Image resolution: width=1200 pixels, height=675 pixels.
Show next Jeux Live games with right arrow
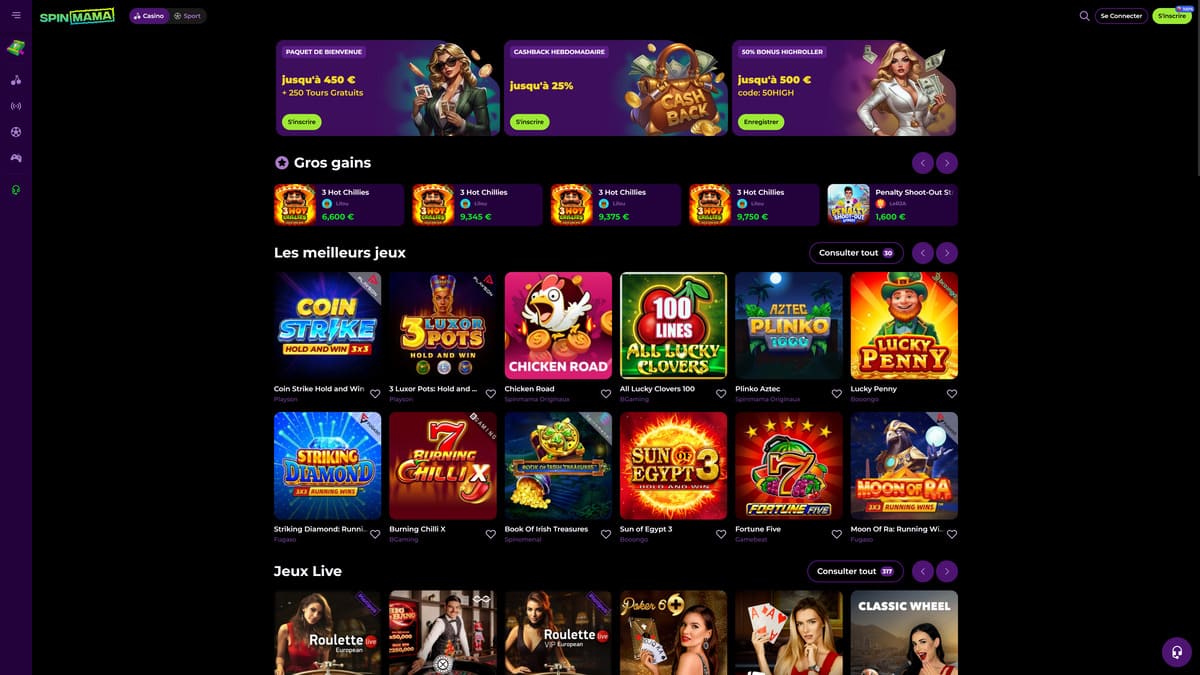click(x=947, y=572)
